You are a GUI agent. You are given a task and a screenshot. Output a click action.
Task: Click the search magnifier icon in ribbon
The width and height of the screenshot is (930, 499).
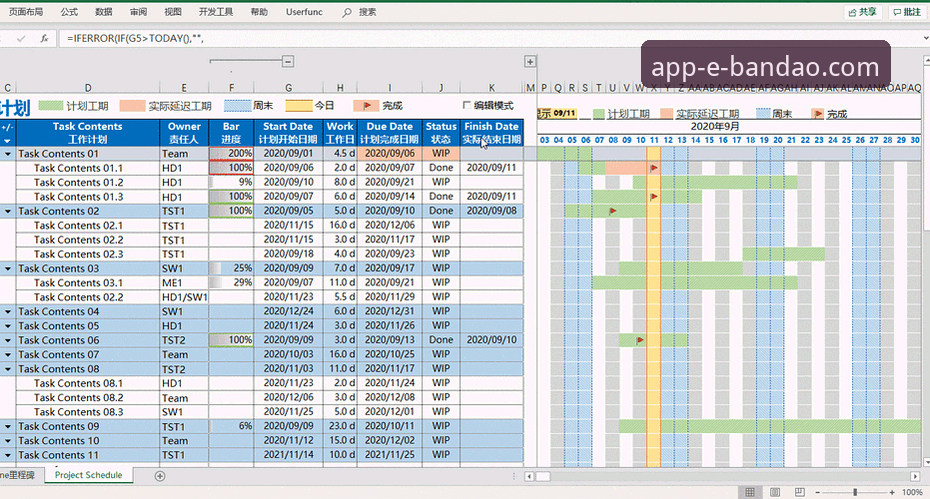pyautogui.click(x=346, y=12)
